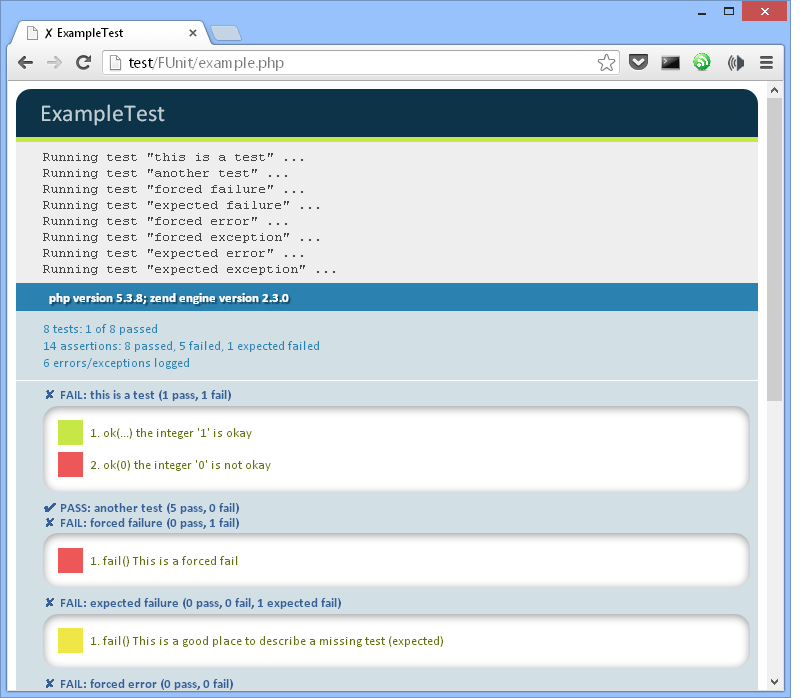Click the red swatch for "ok(0) integer '0' is not okay"
The height and width of the screenshot is (698, 800).
(70, 464)
